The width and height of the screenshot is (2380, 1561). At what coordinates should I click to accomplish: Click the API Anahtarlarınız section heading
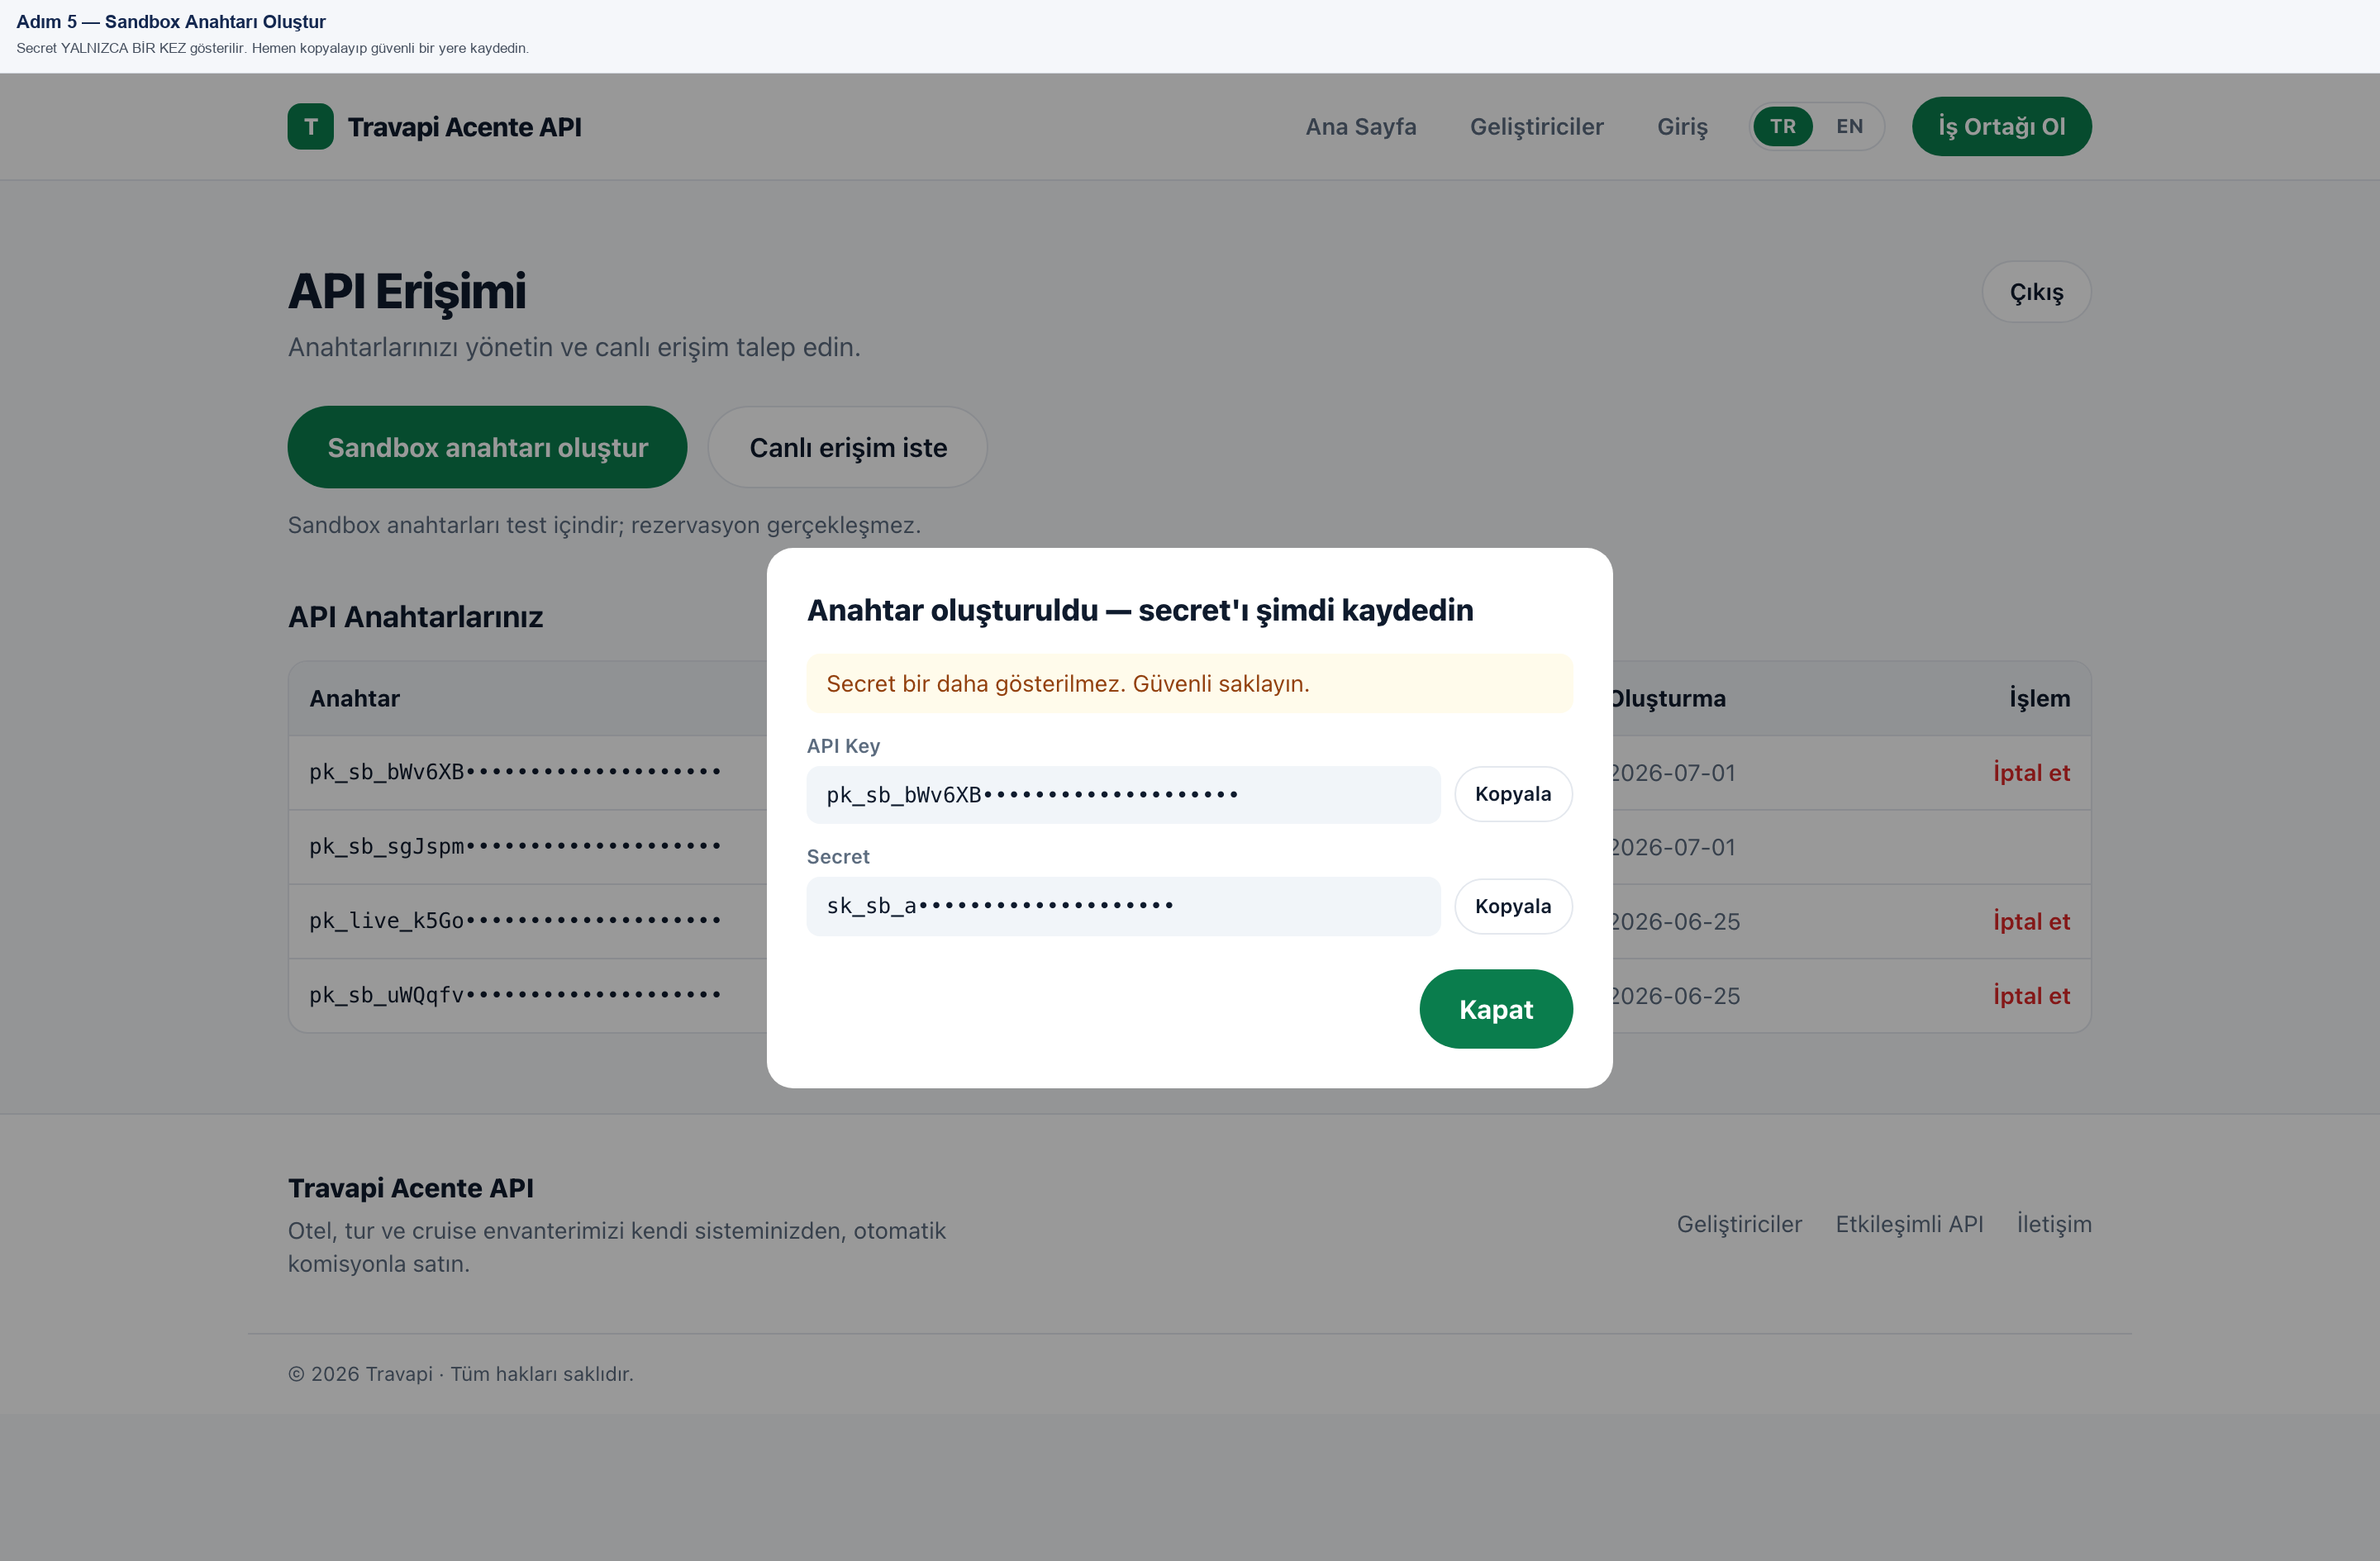pos(415,617)
